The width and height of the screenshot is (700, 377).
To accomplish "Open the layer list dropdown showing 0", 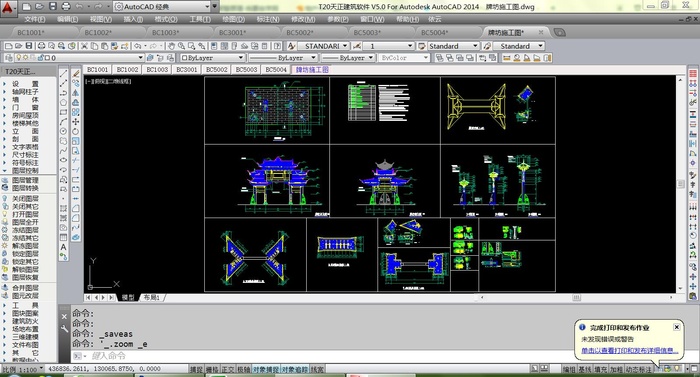I will [x=73, y=58].
